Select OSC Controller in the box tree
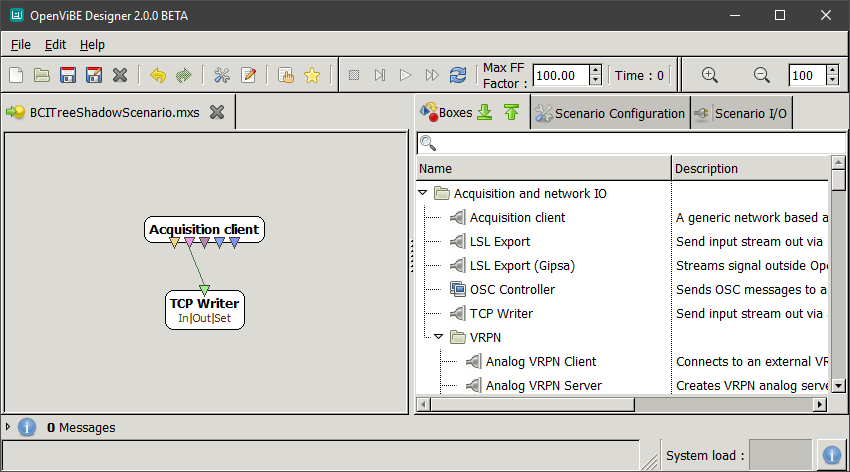The height and width of the screenshot is (472, 850). tap(512, 289)
